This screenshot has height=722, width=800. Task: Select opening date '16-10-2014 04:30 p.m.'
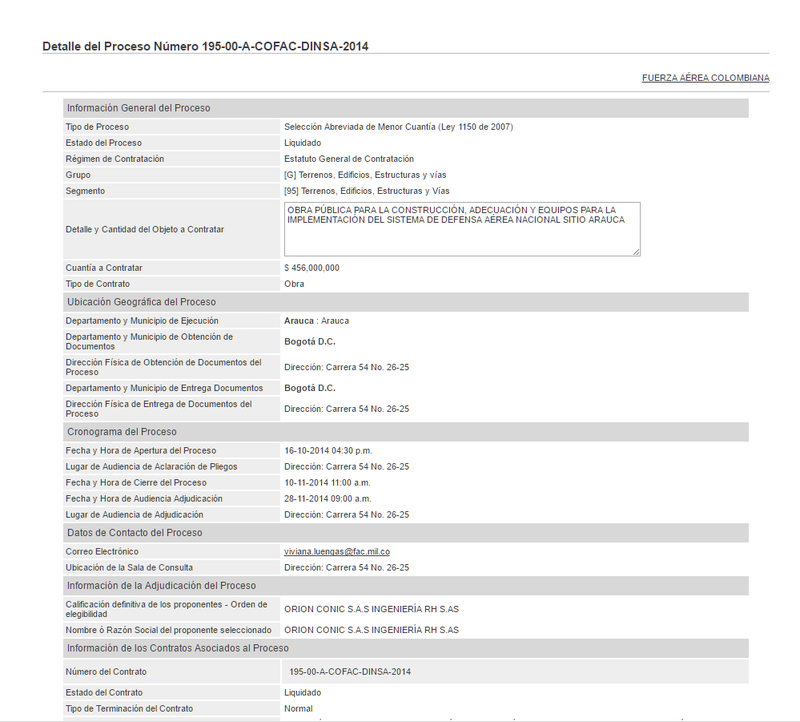pyautogui.click(x=328, y=451)
